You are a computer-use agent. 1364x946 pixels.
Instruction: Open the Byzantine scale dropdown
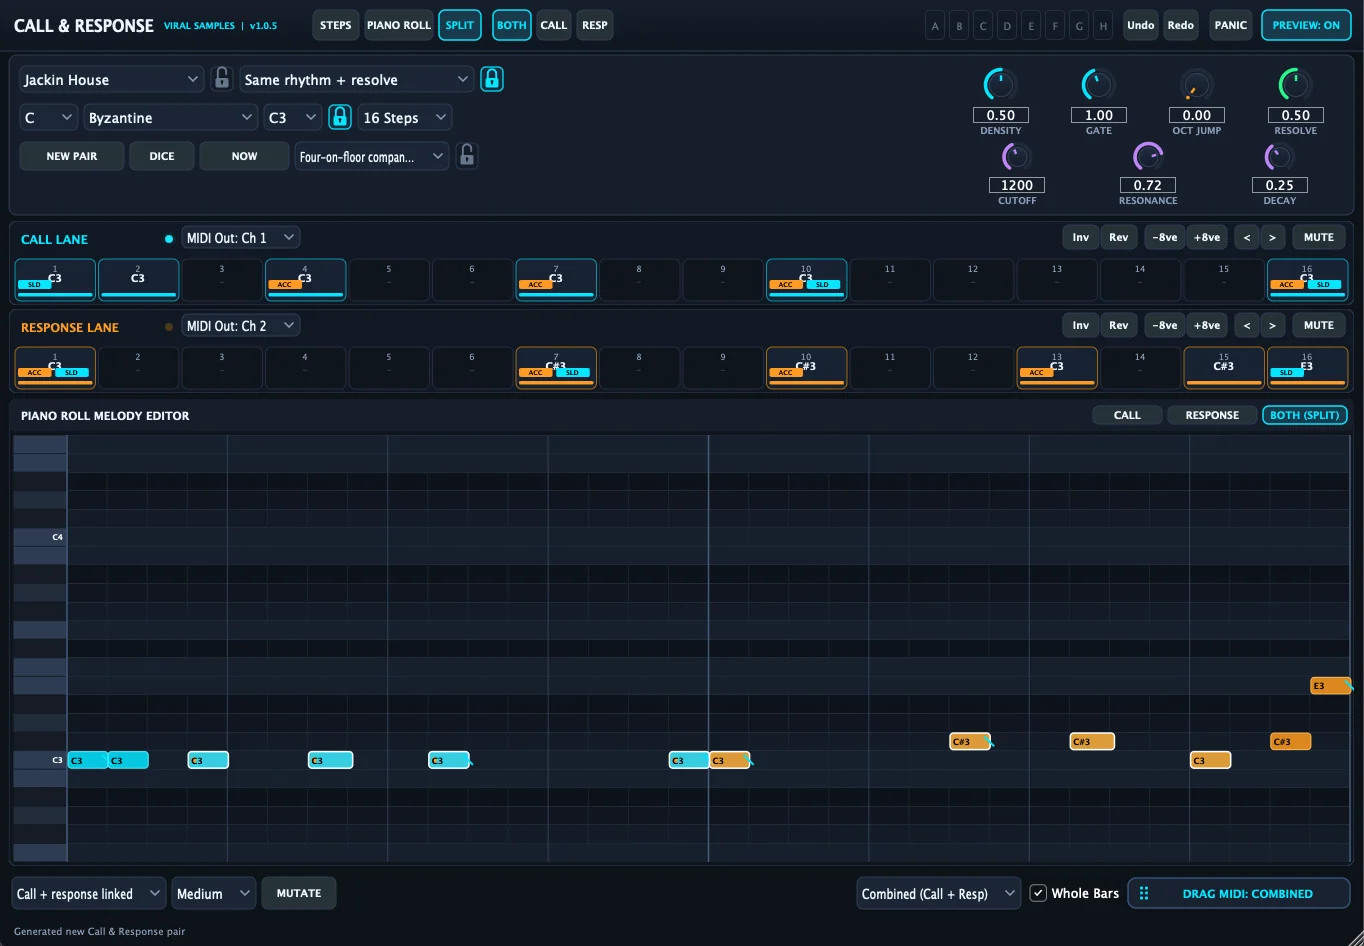point(171,117)
